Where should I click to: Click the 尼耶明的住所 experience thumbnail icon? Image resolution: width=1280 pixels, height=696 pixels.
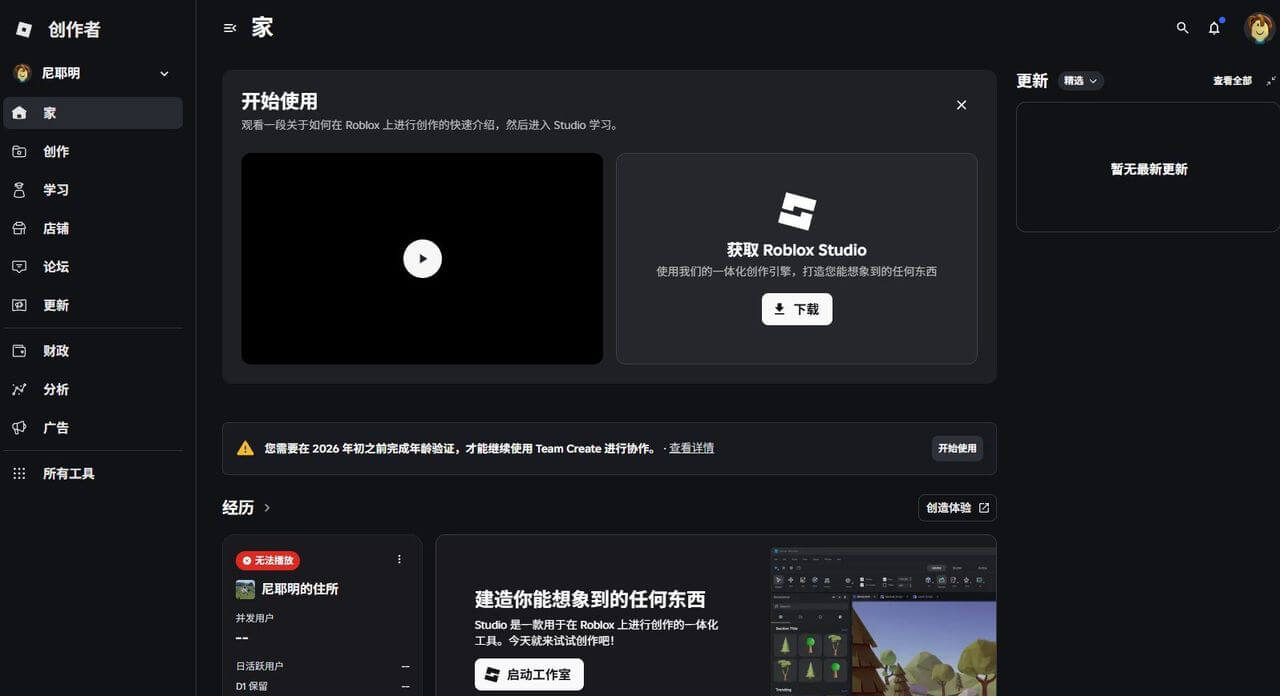245,589
